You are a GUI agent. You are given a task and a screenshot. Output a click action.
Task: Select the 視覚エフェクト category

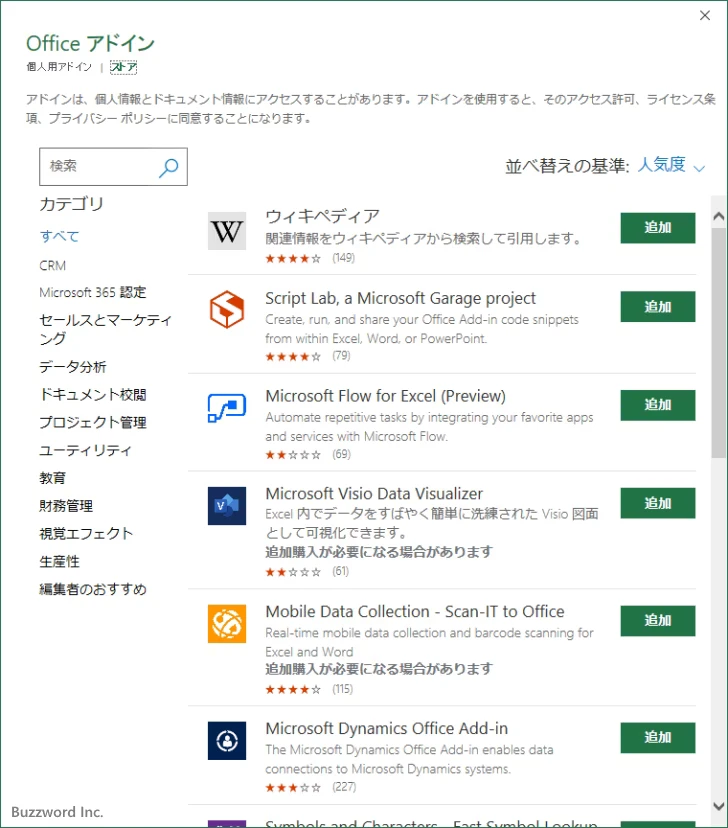coord(86,533)
